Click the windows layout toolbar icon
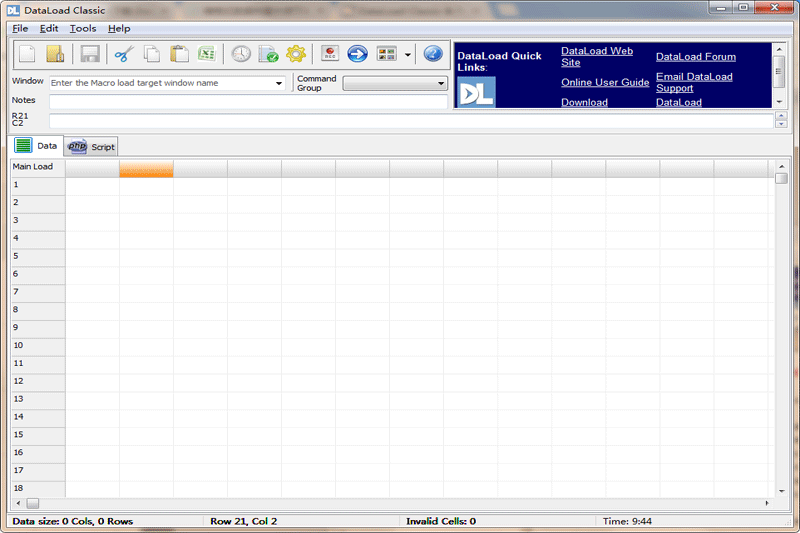Screen dimensions: 800x533 tap(386, 54)
